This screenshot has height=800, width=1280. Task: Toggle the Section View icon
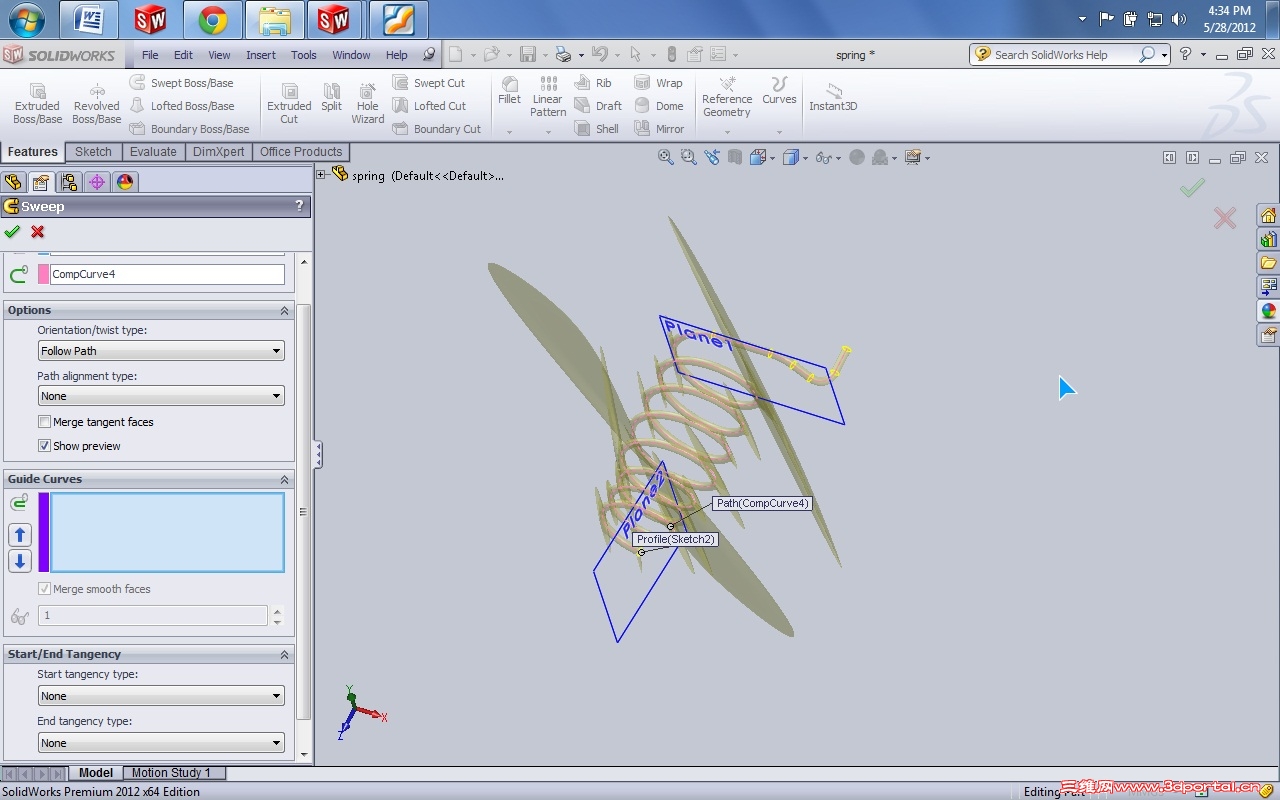[x=735, y=157]
